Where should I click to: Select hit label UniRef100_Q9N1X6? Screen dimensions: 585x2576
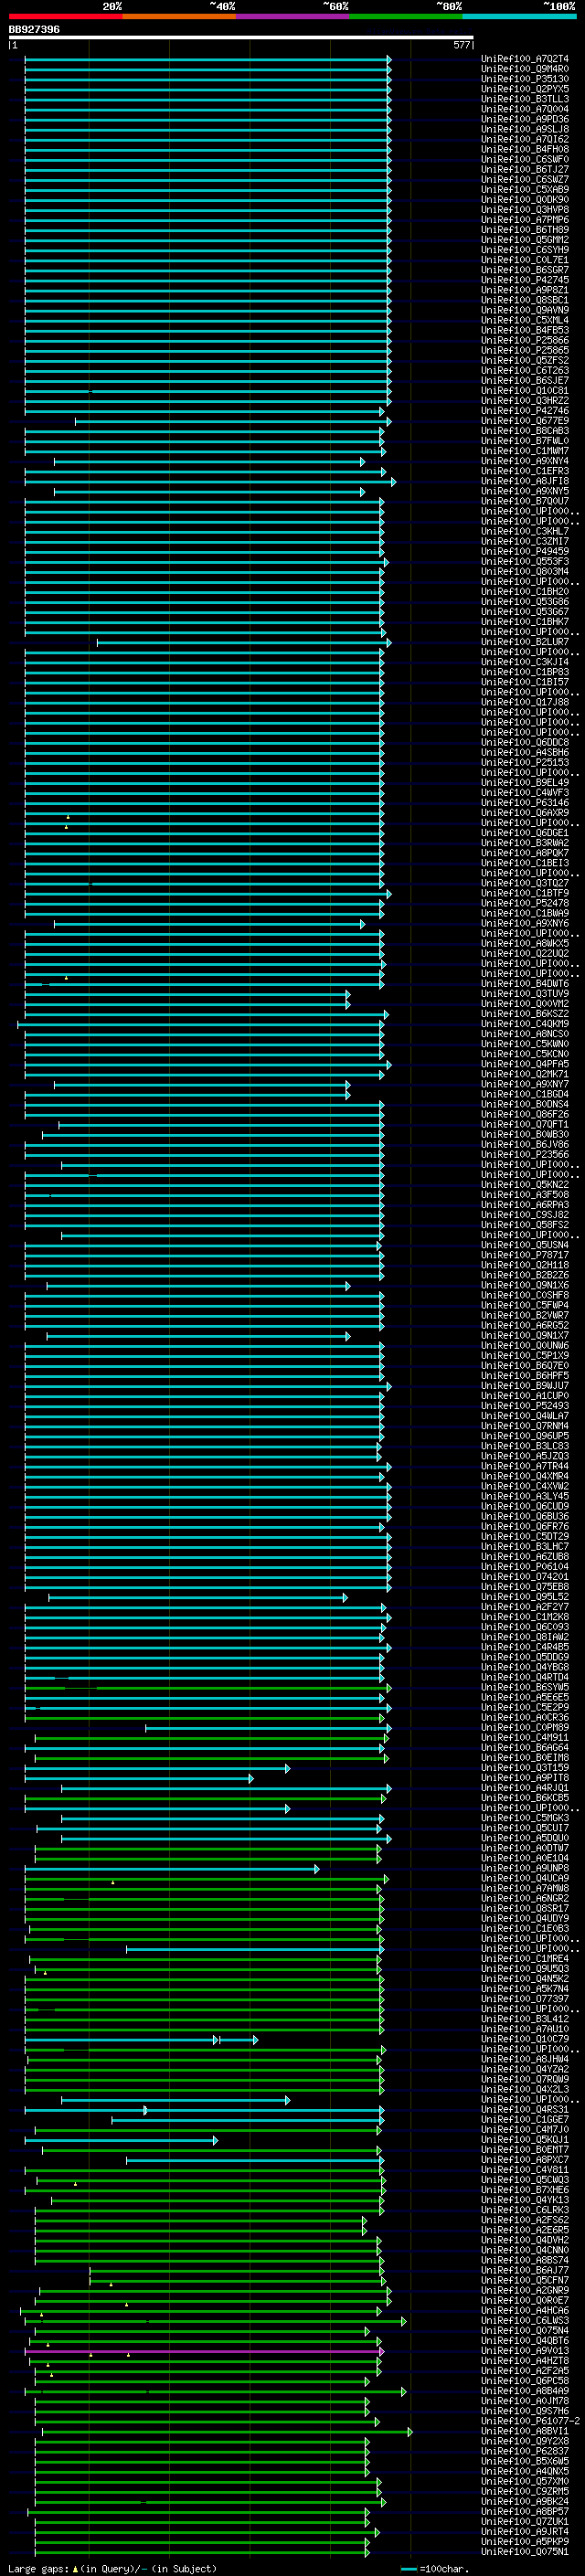pyautogui.click(x=525, y=1285)
